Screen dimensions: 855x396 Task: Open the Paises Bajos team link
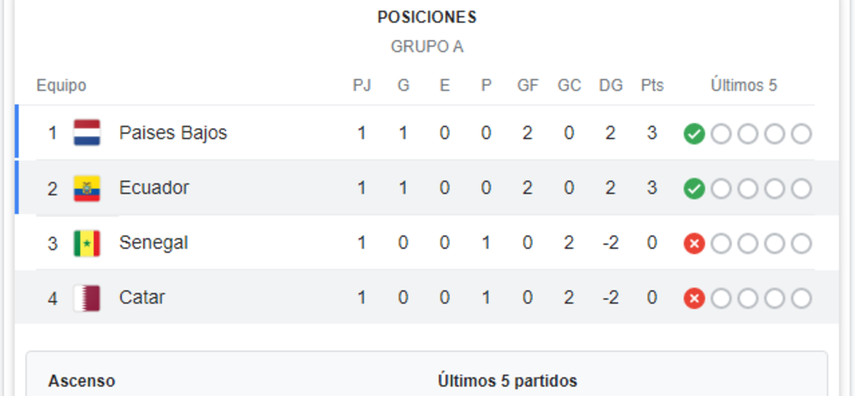point(173,133)
